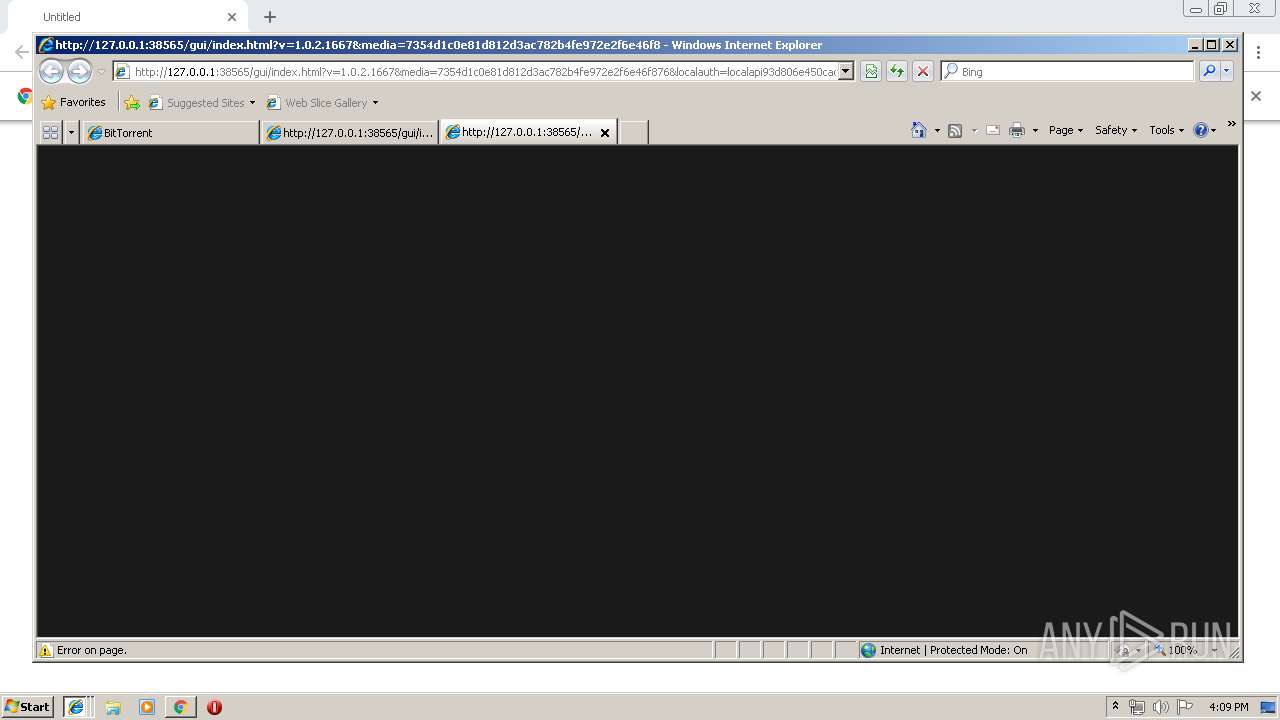Switch to the BitTorrent tab
This screenshot has width=1280, height=720.
point(170,132)
